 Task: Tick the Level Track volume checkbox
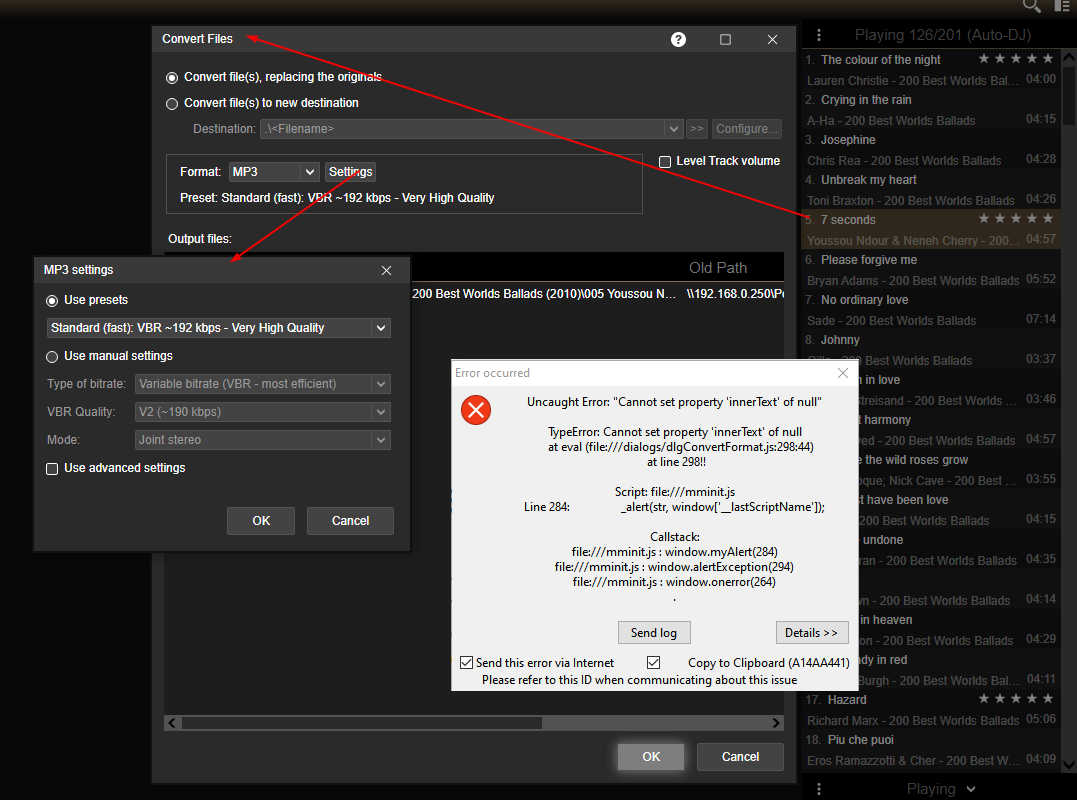point(665,161)
